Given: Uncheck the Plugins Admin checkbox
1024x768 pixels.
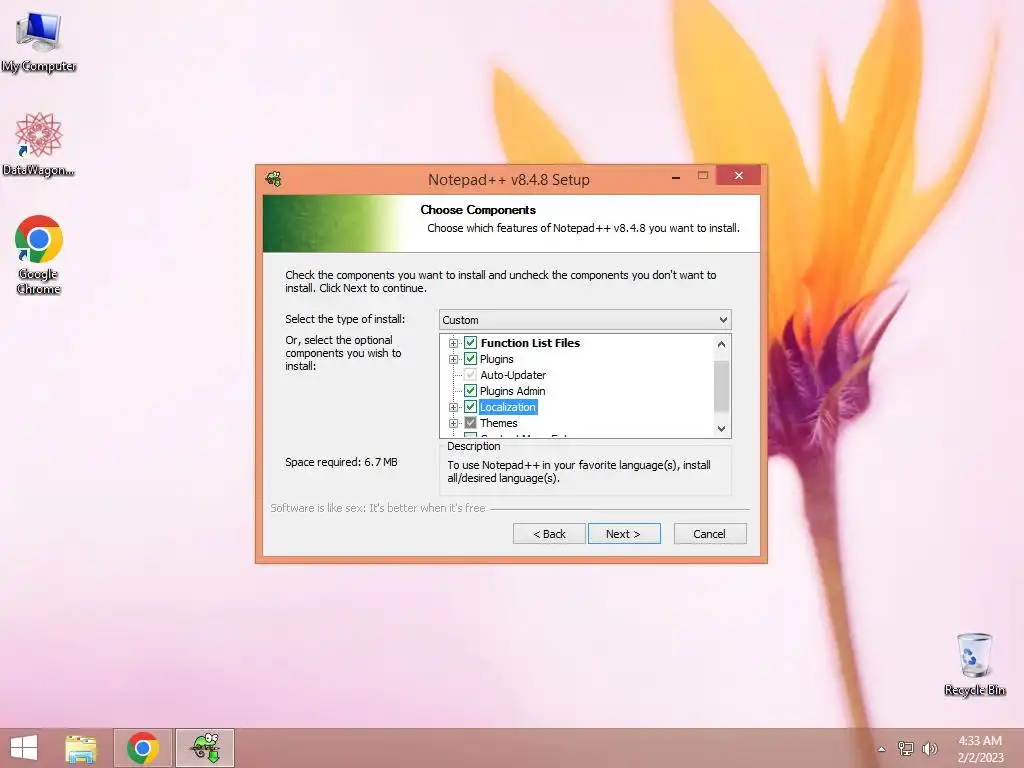Looking at the screenshot, I should (x=470, y=391).
